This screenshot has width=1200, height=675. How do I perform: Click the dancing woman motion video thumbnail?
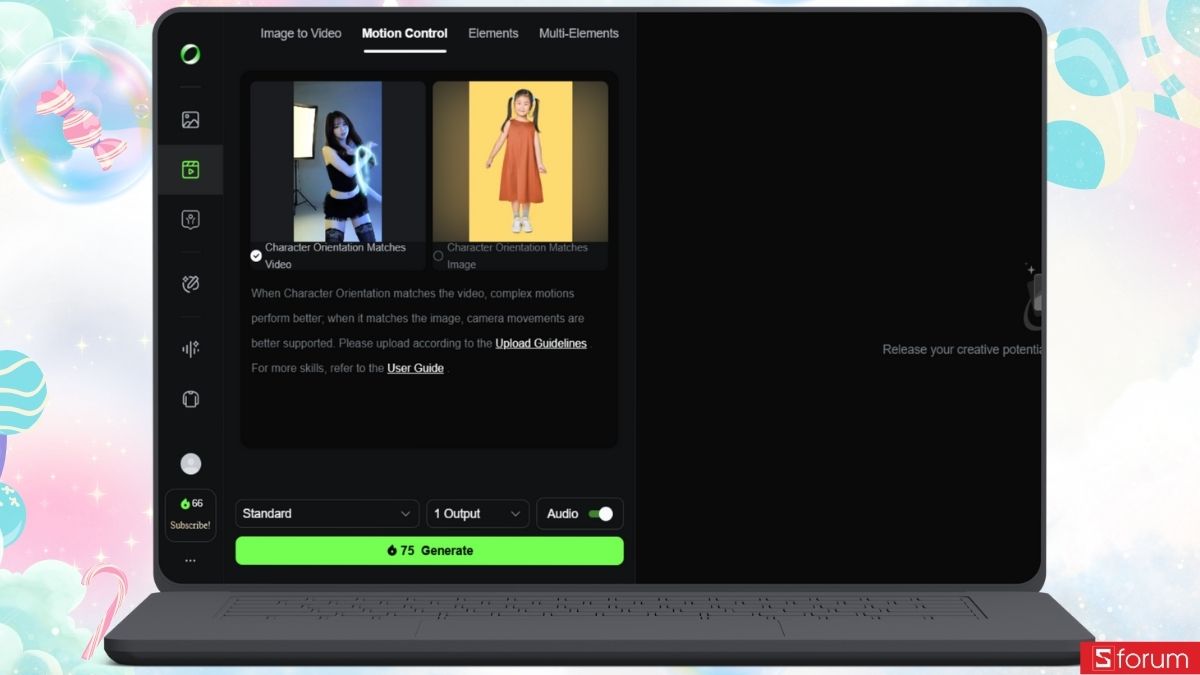click(337, 161)
